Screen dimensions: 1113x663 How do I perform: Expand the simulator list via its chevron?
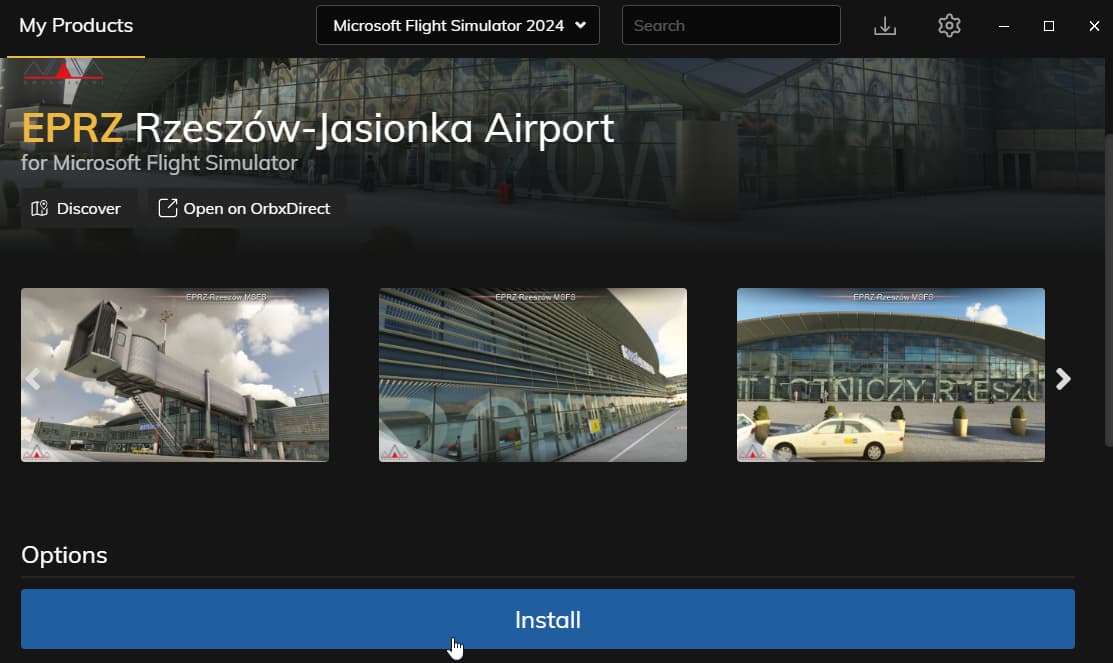point(581,25)
